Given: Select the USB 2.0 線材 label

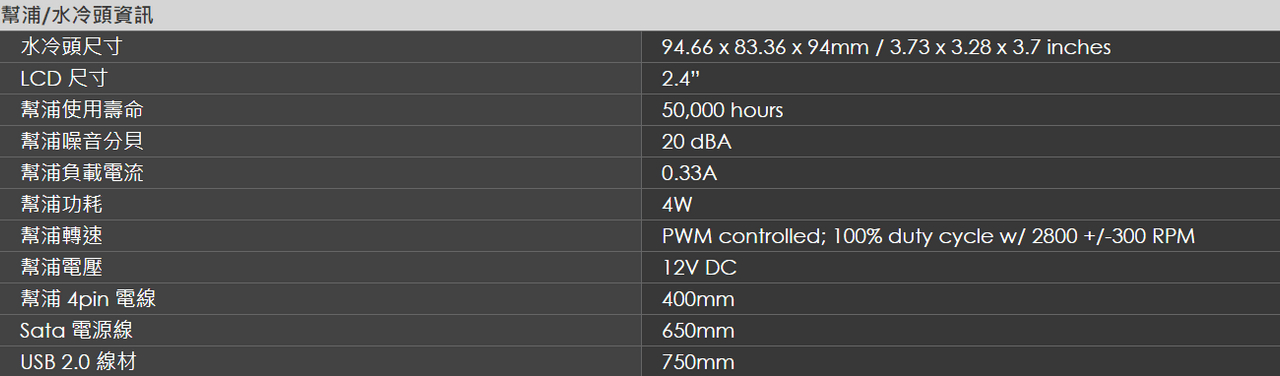Looking at the screenshot, I should click(x=78, y=362).
